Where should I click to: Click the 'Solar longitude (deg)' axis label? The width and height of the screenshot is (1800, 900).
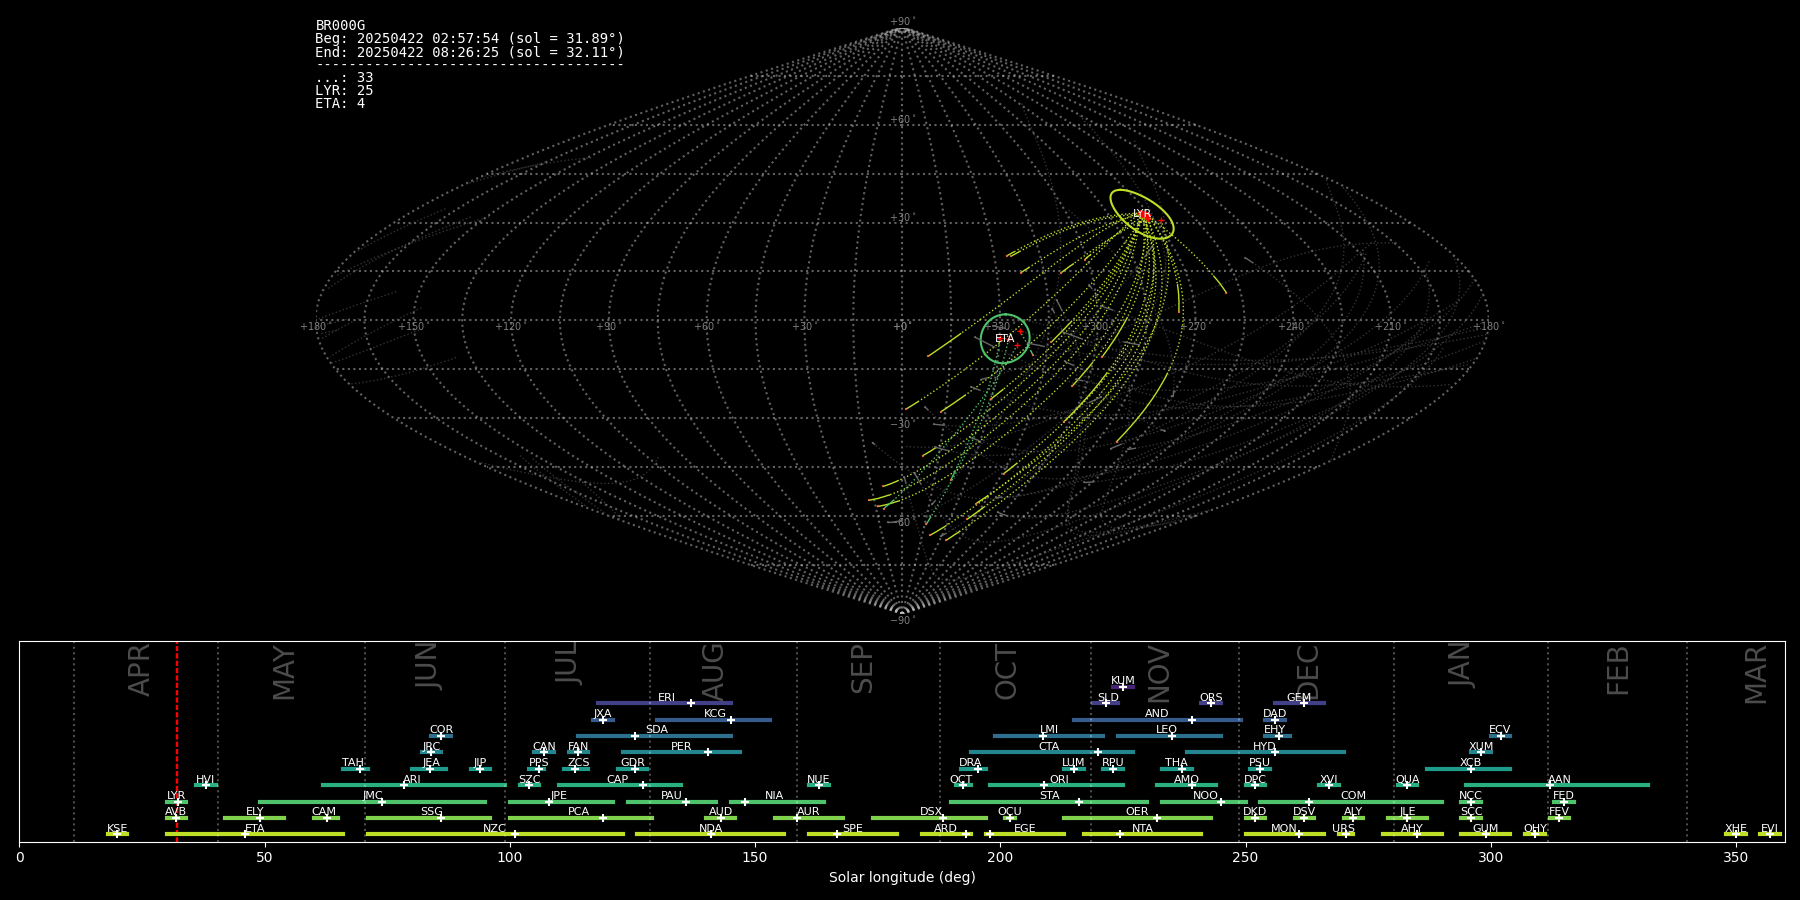pyautogui.click(x=902, y=878)
